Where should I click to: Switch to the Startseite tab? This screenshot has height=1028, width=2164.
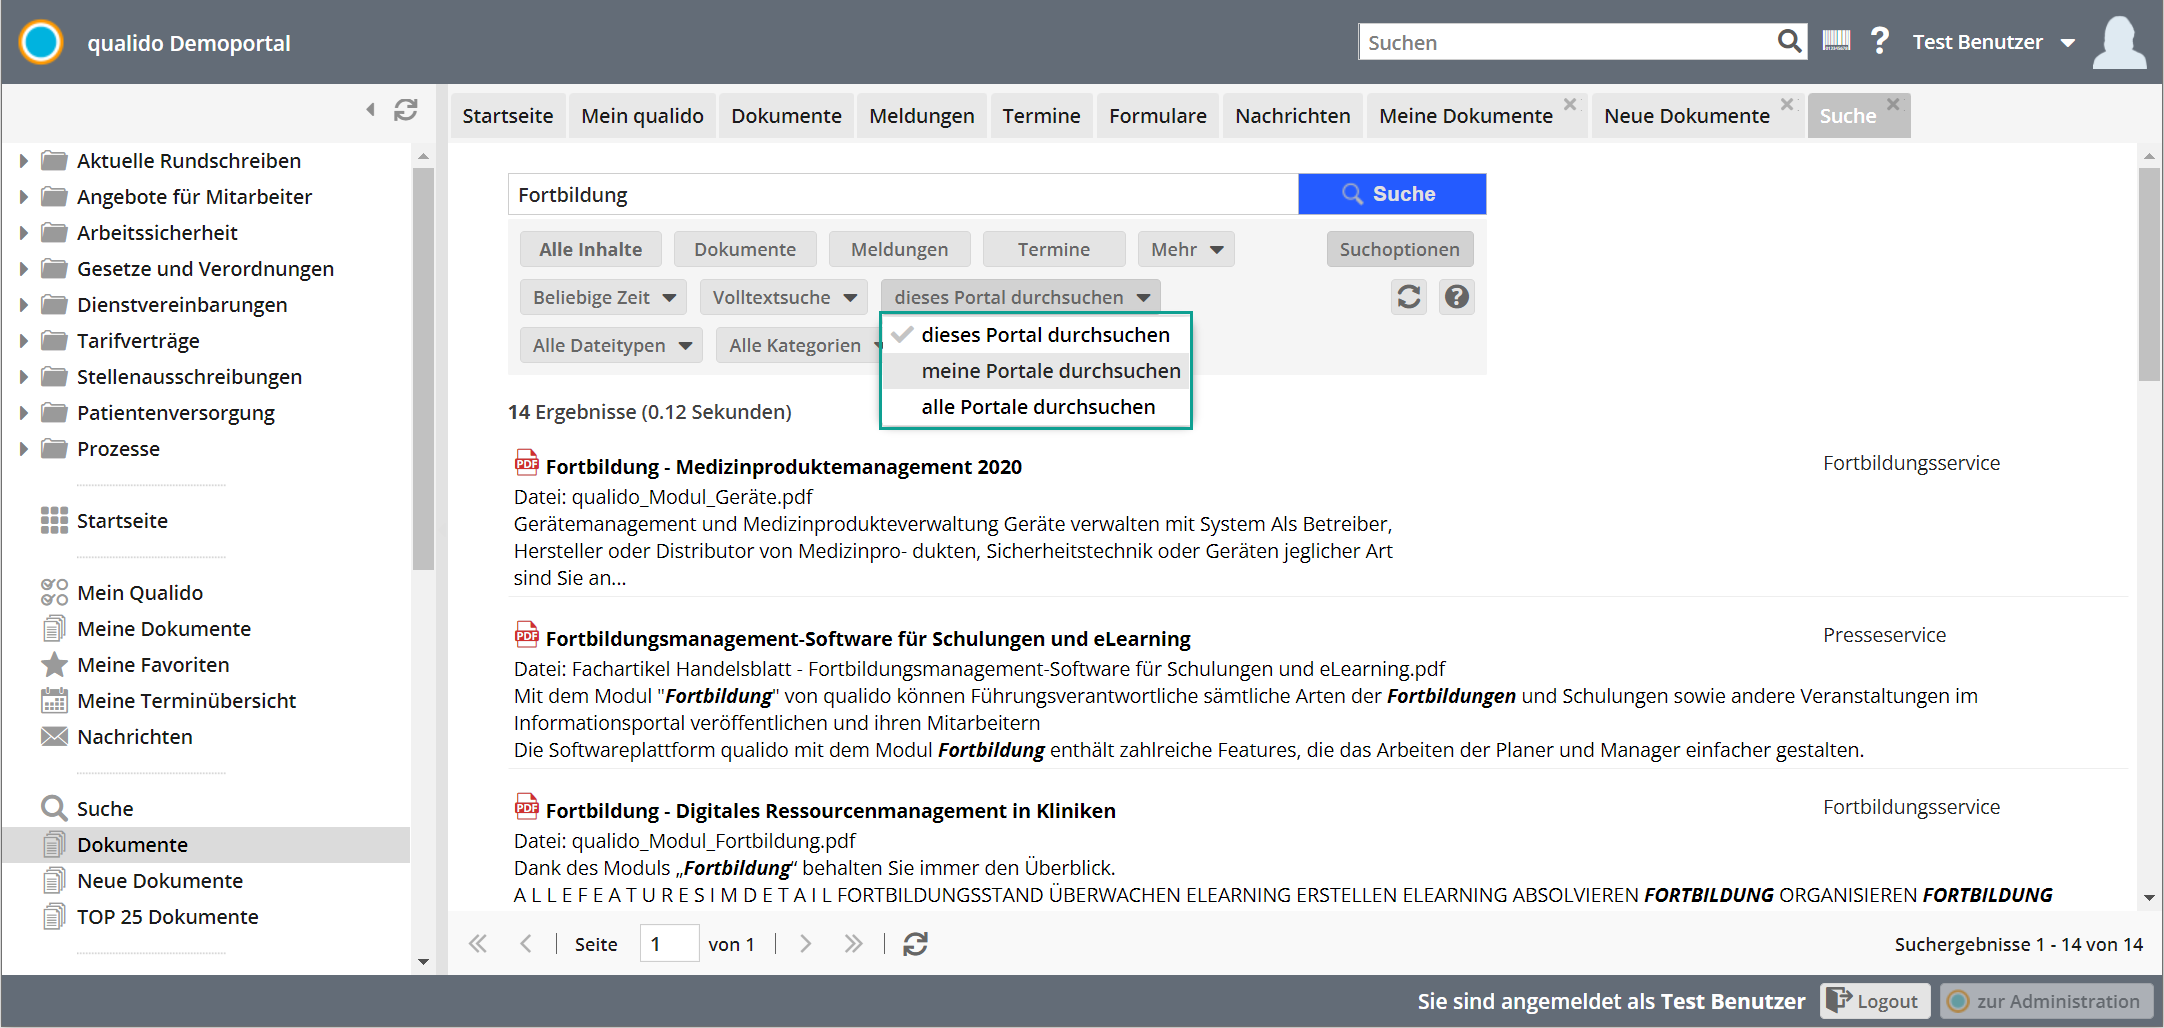pyautogui.click(x=508, y=116)
